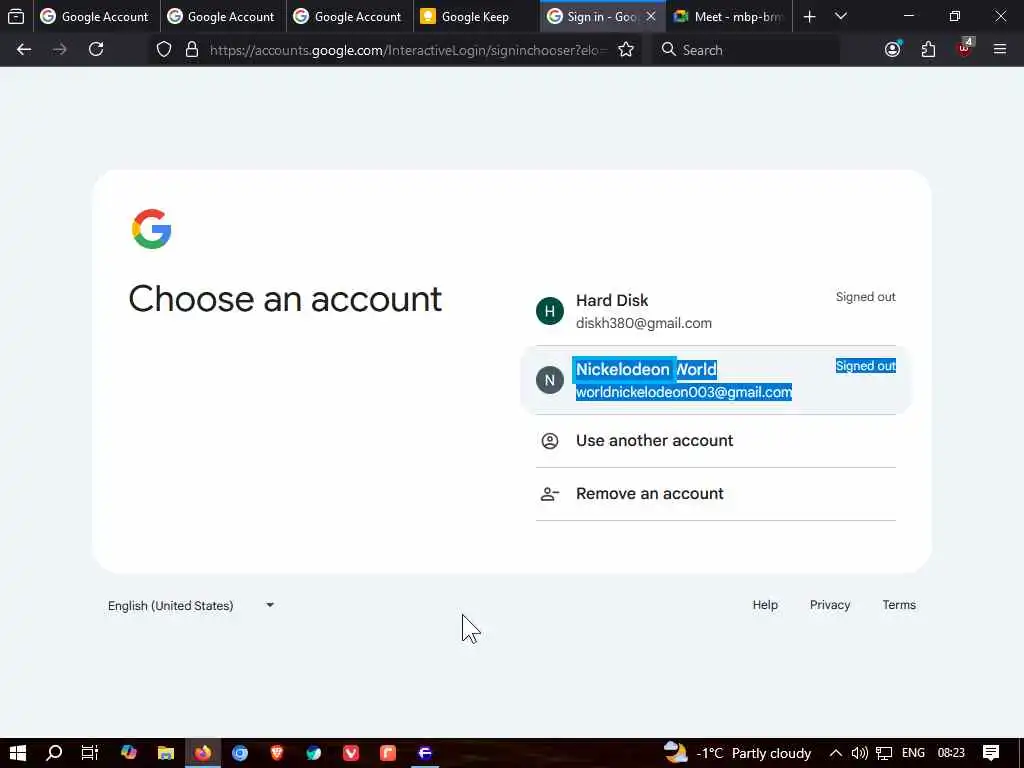The width and height of the screenshot is (1024, 768).
Task: Close the Sign in tab
Action: [x=650, y=16]
